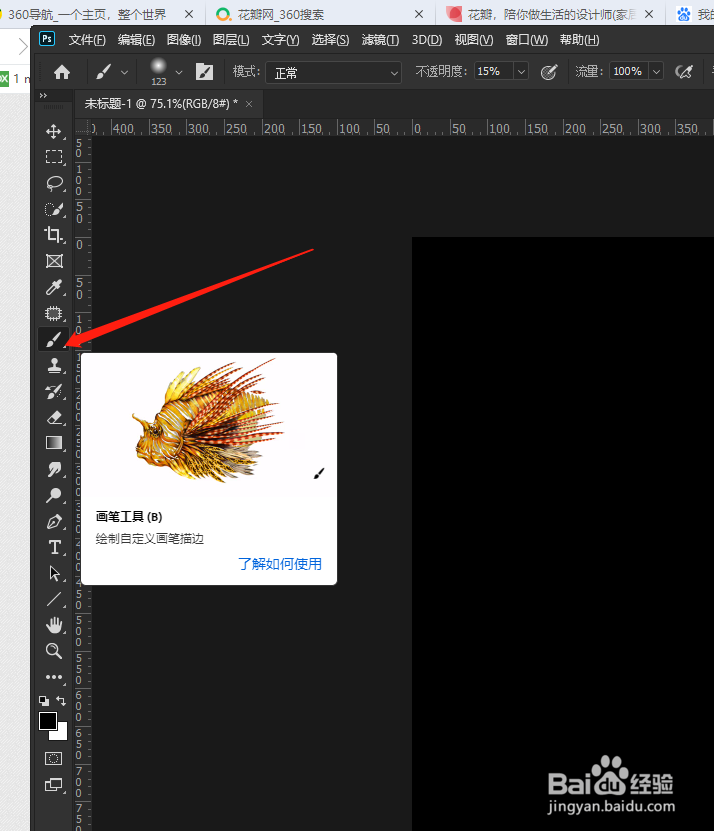Select the Gradient tool
The height and width of the screenshot is (831, 714).
pyautogui.click(x=54, y=443)
